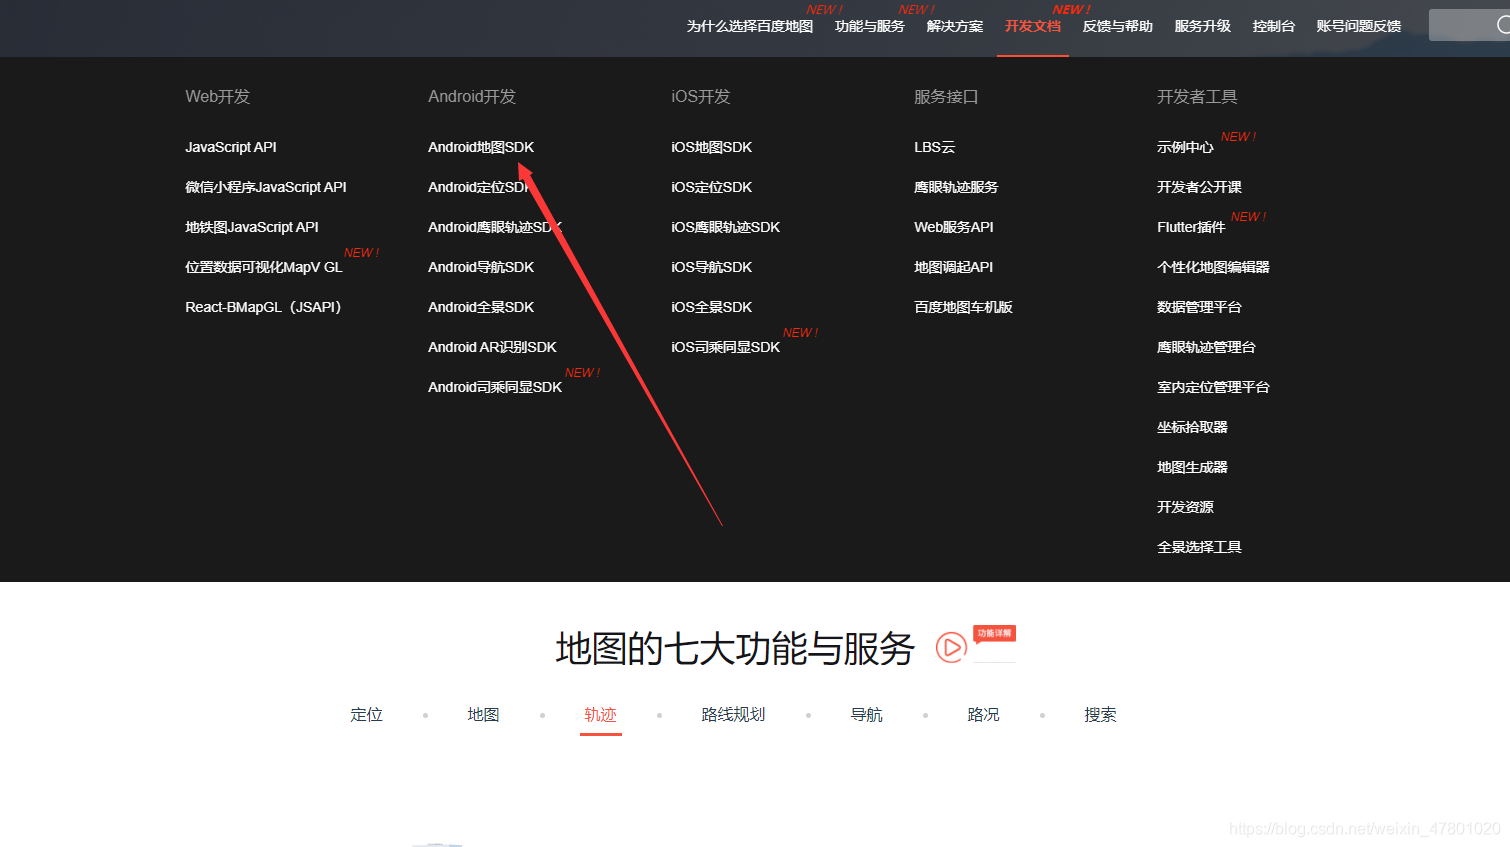Switch to 地图 tab
Screen dimensions: 1510x847
click(483, 714)
